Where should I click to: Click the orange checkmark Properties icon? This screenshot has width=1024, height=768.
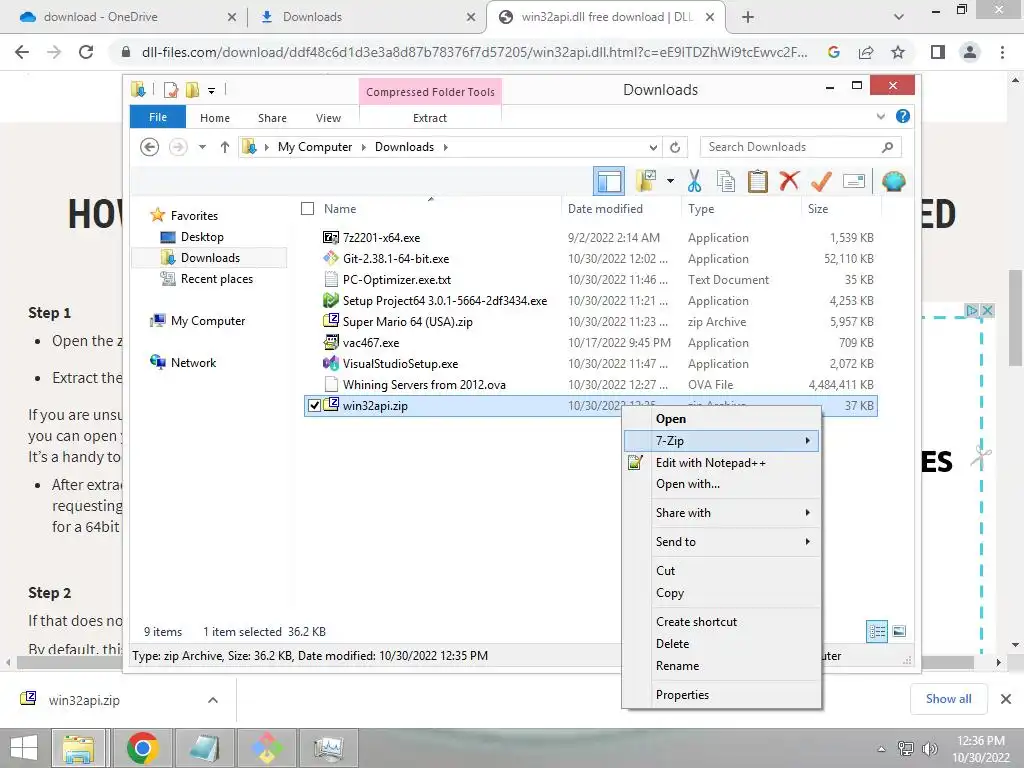coord(821,181)
